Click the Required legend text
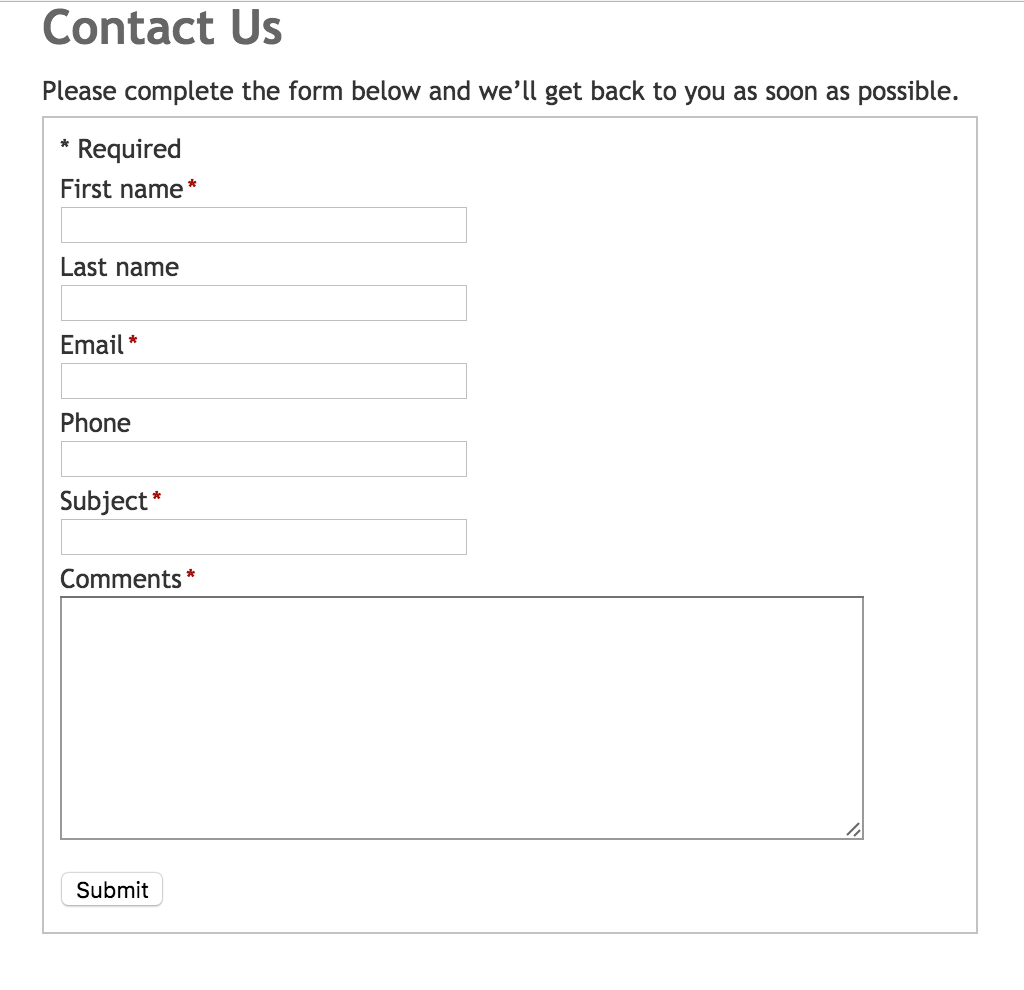Image resolution: width=1024 pixels, height=990 pixels. pos(121,148)
